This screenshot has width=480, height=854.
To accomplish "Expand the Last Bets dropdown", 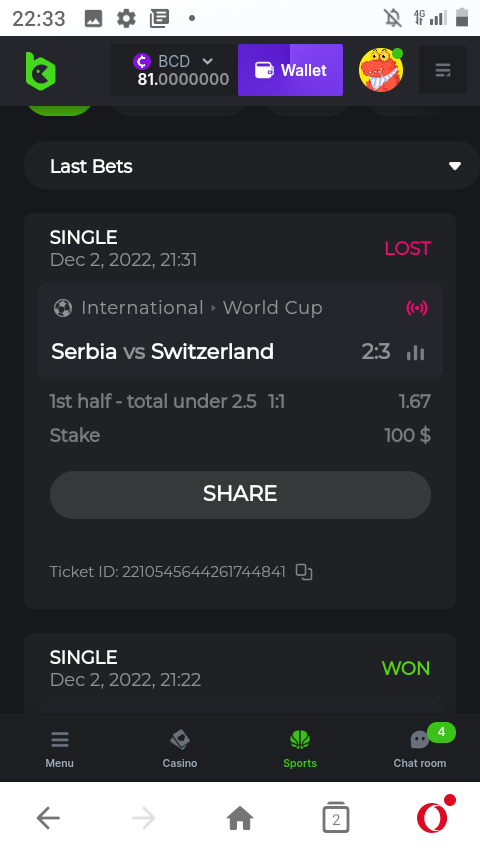I will click(252, 166).
